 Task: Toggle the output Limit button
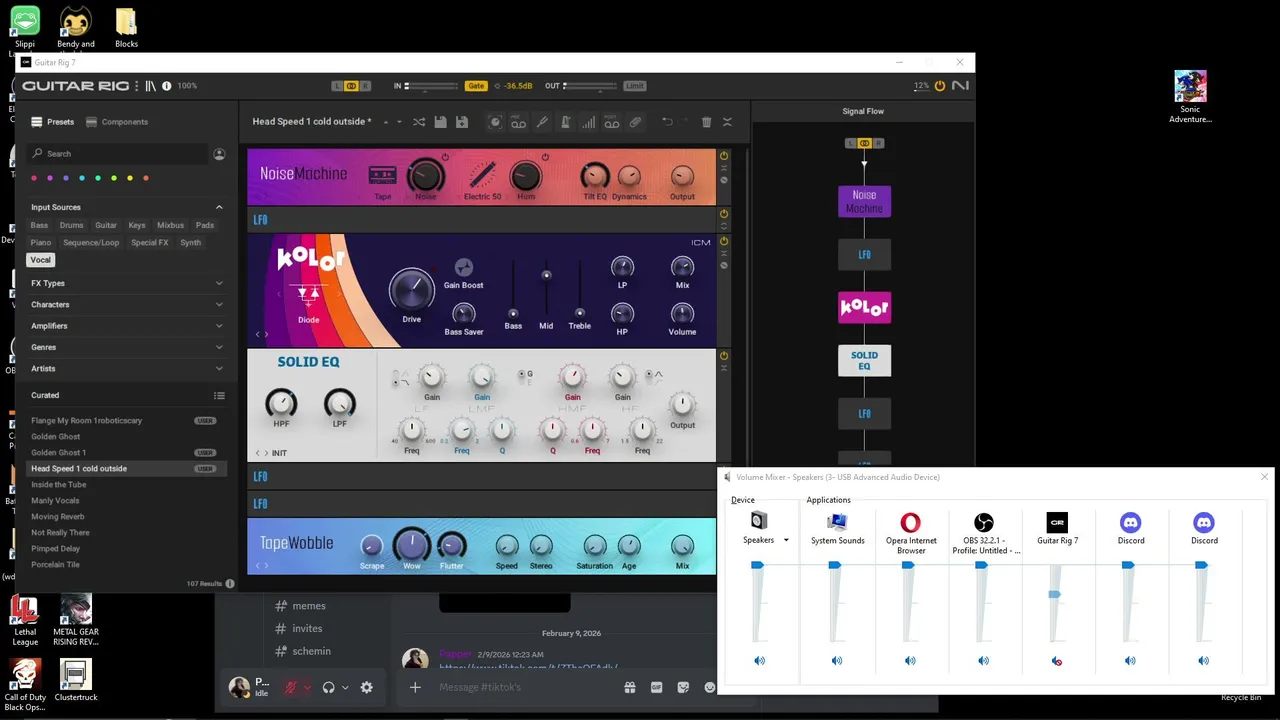[x=634, y=86]
